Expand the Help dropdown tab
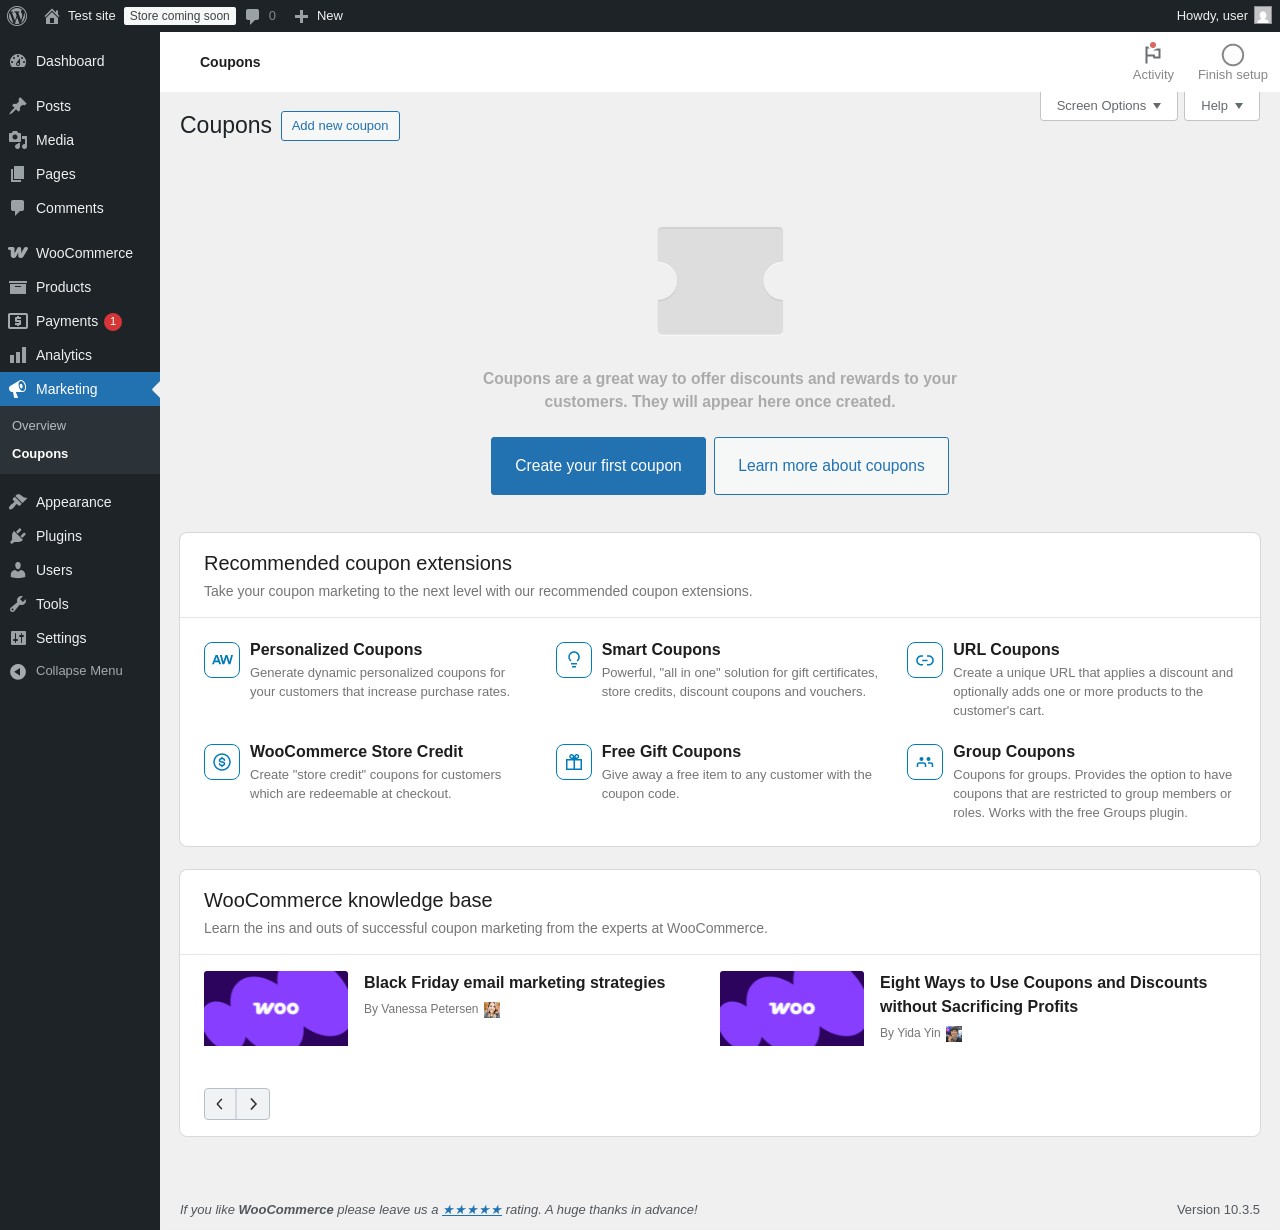1280x1230 pixels. click(1222, 106)
